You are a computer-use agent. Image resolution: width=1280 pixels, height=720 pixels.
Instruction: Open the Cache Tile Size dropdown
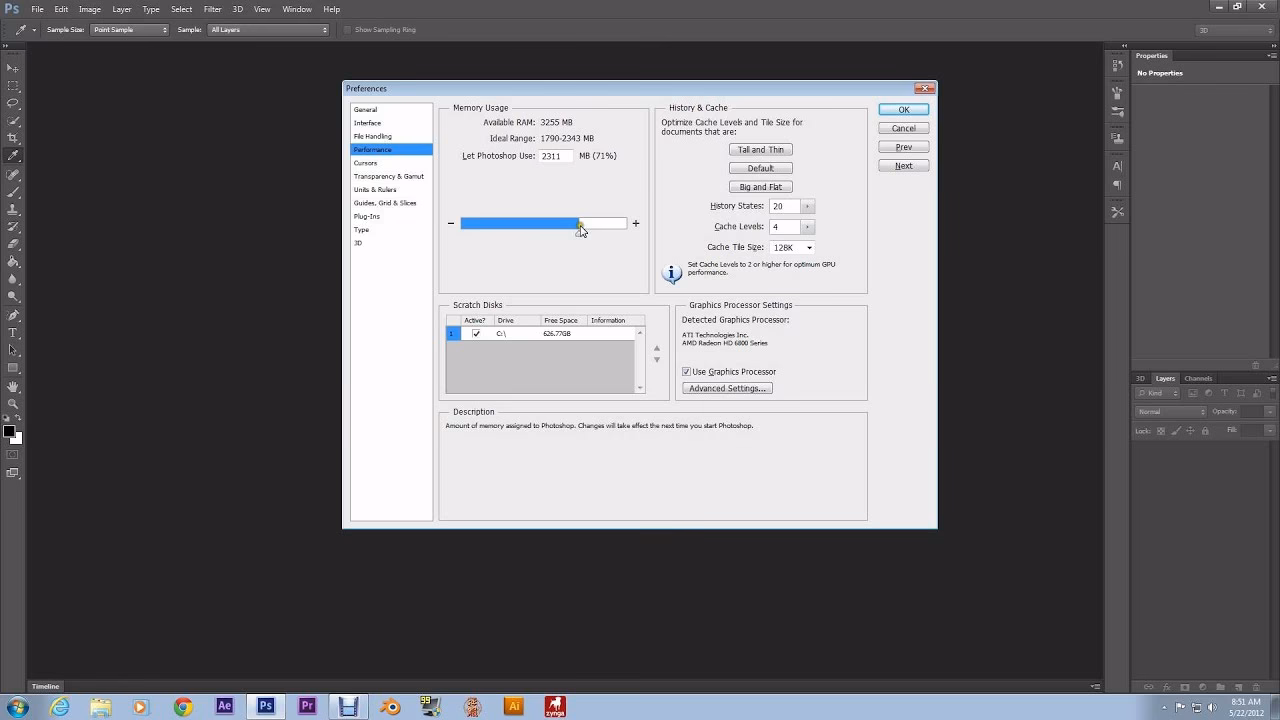coord(791,247)
